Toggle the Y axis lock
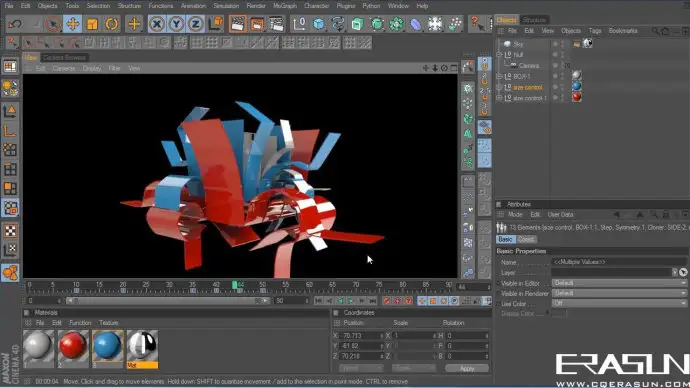The width and height of the screenshot is (690, 388). [x=176, y=24]
